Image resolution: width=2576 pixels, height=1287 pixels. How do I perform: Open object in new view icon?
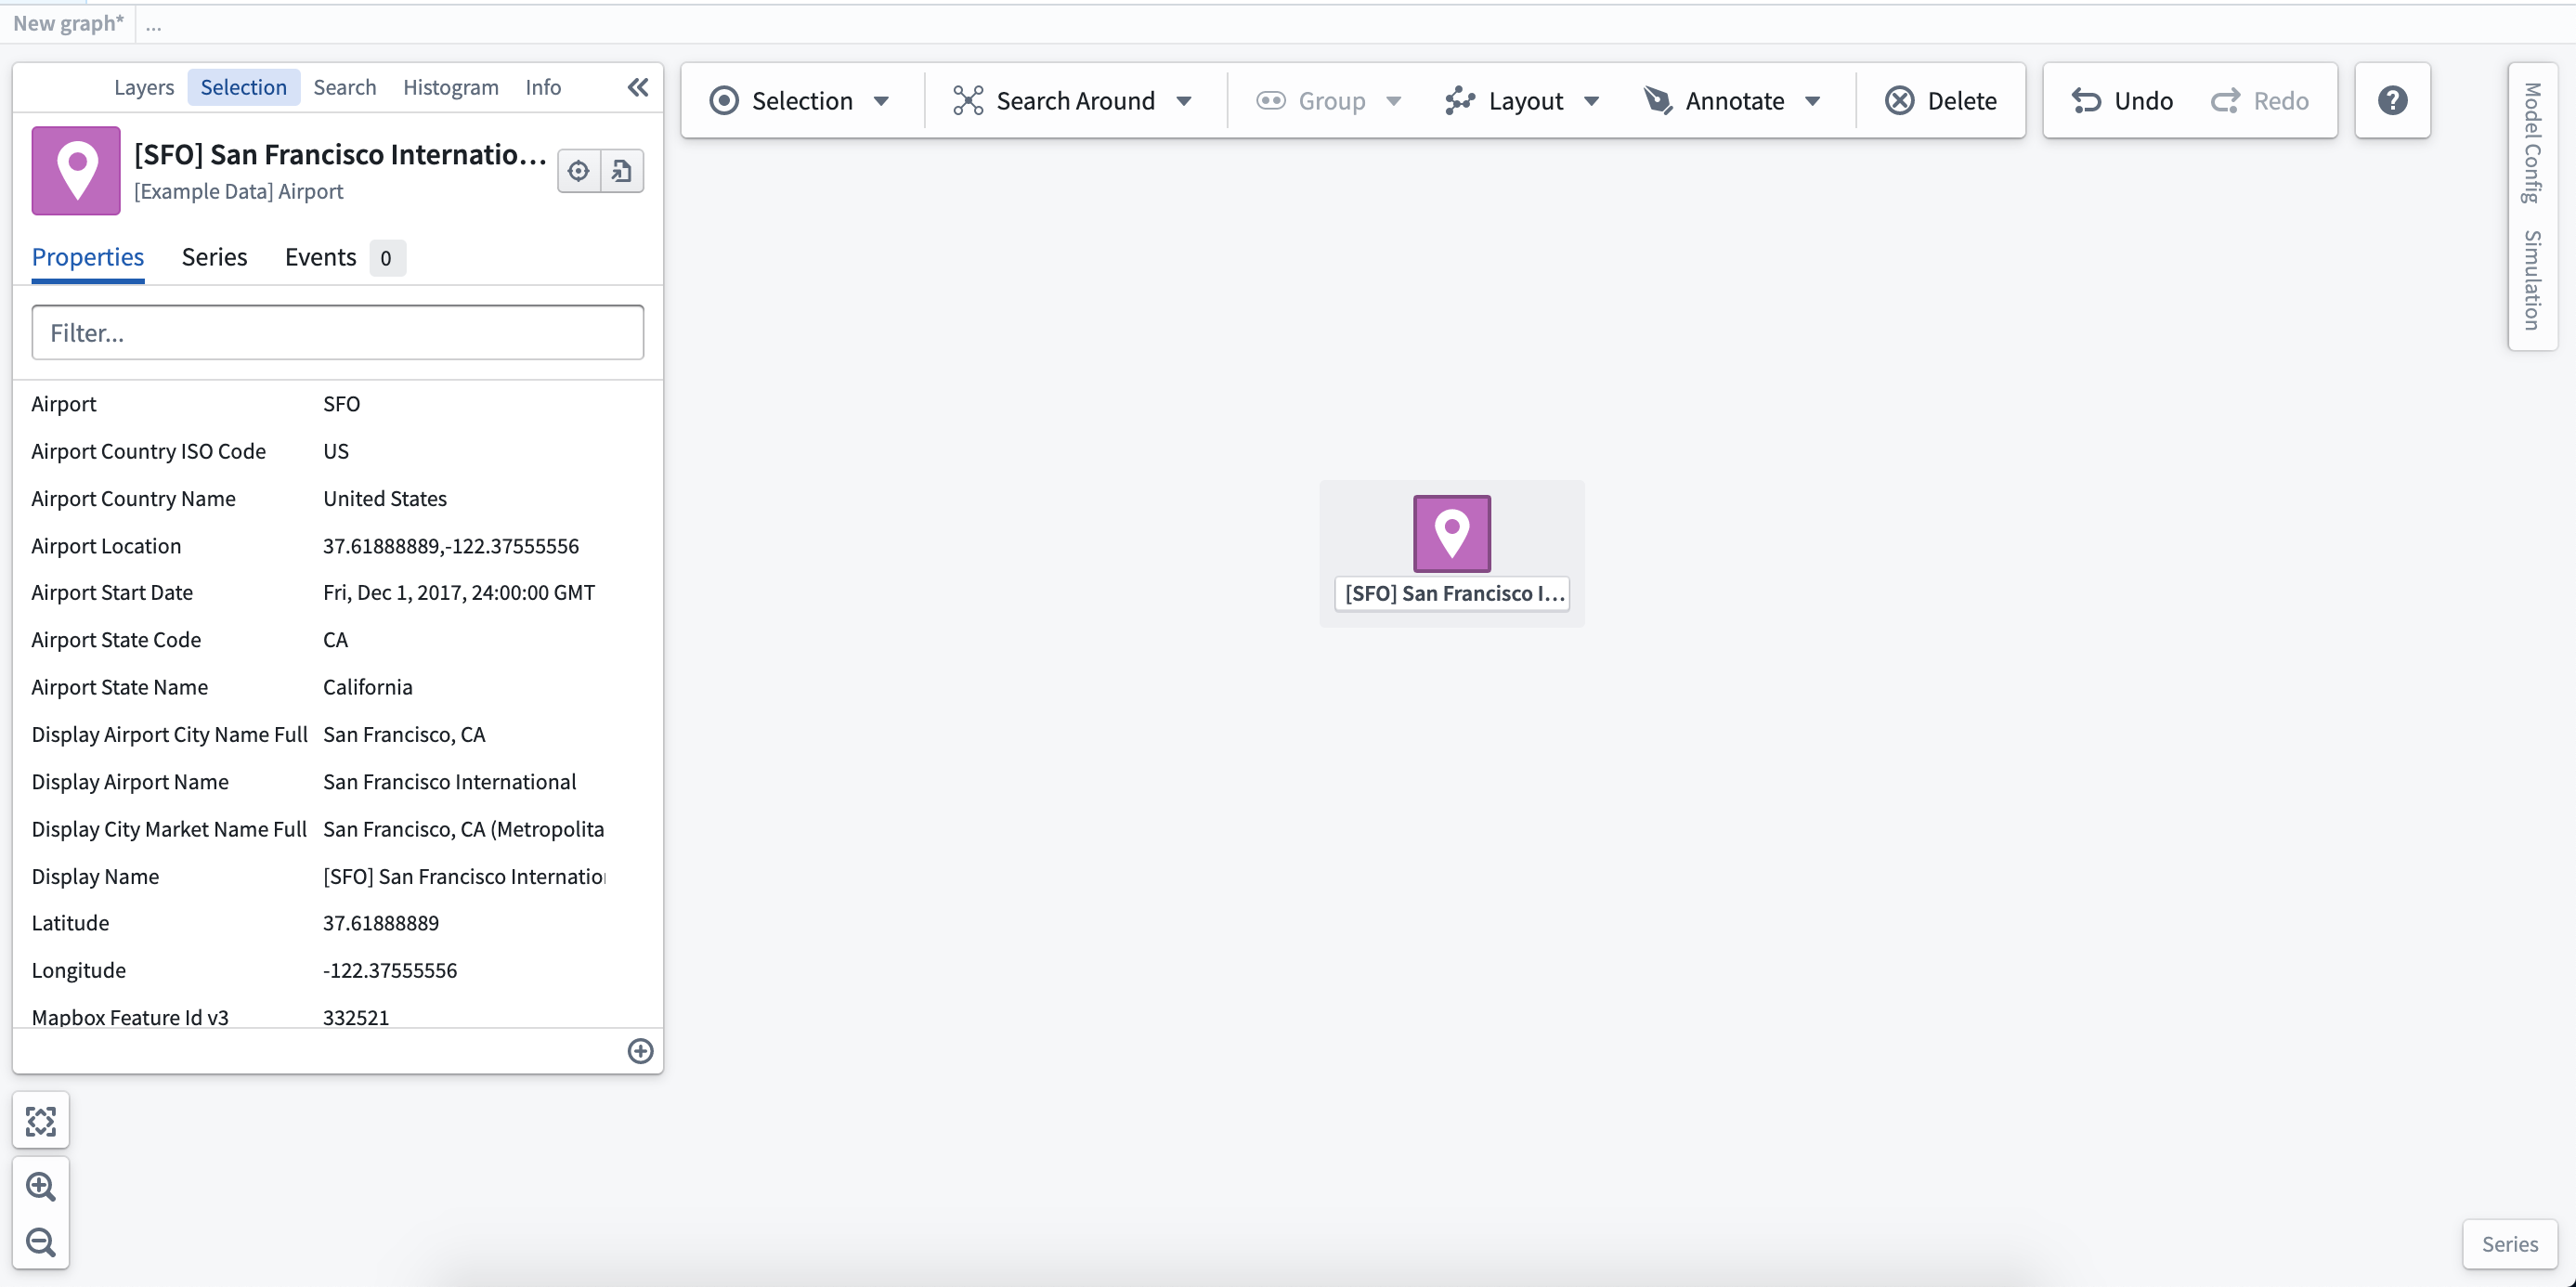622,171
